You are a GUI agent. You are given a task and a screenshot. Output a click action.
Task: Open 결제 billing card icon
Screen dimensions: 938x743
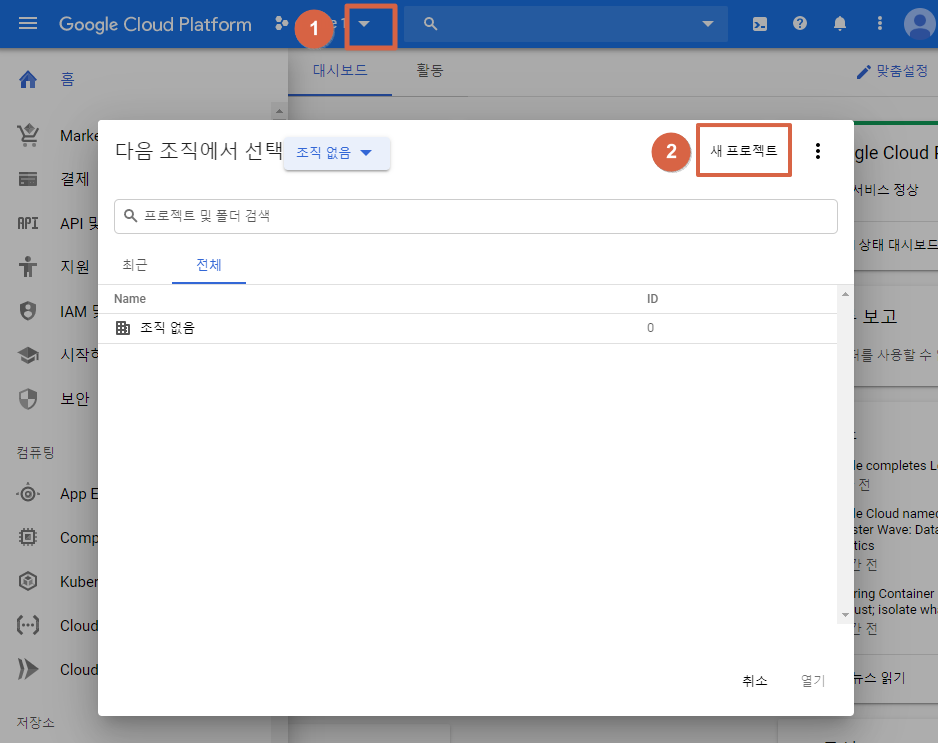pos(28,179)
